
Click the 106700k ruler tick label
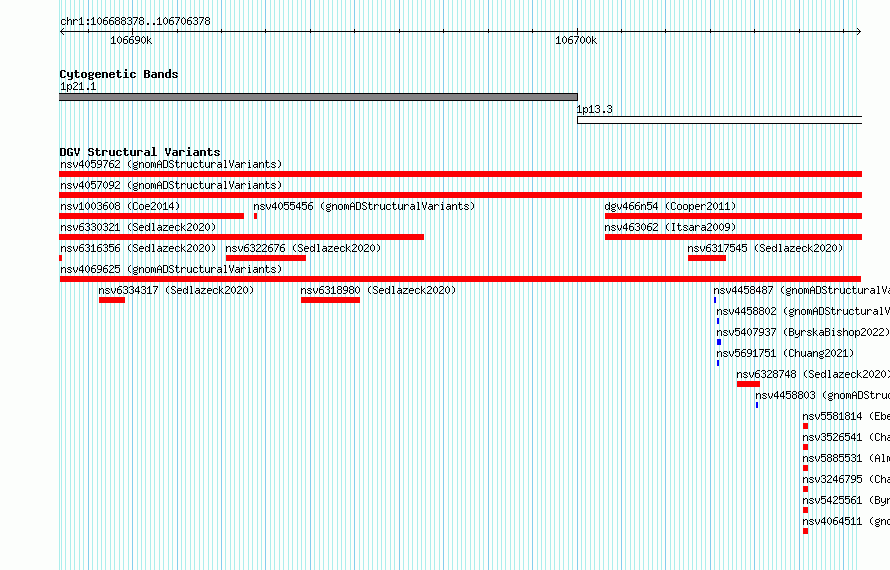[x=576, y=40]
